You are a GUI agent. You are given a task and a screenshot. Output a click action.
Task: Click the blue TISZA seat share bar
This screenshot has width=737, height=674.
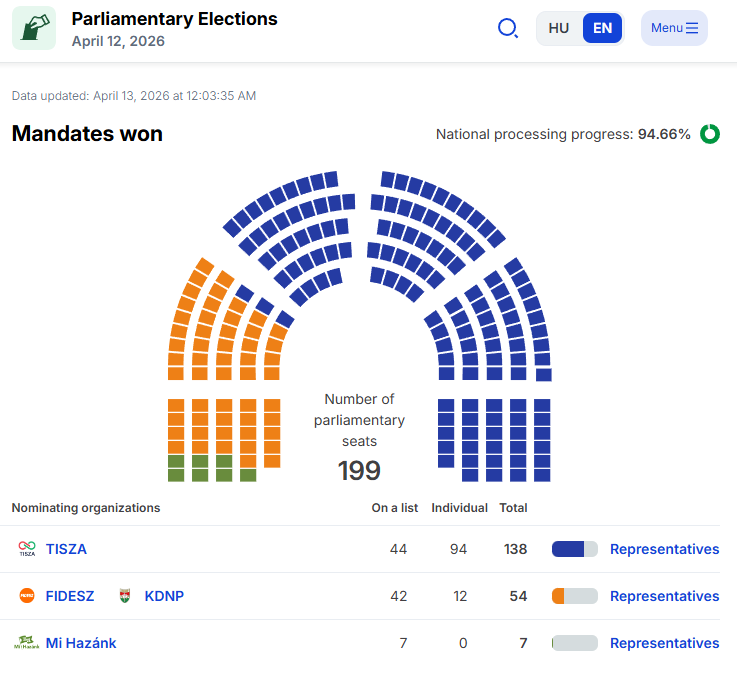coord(574,549)
